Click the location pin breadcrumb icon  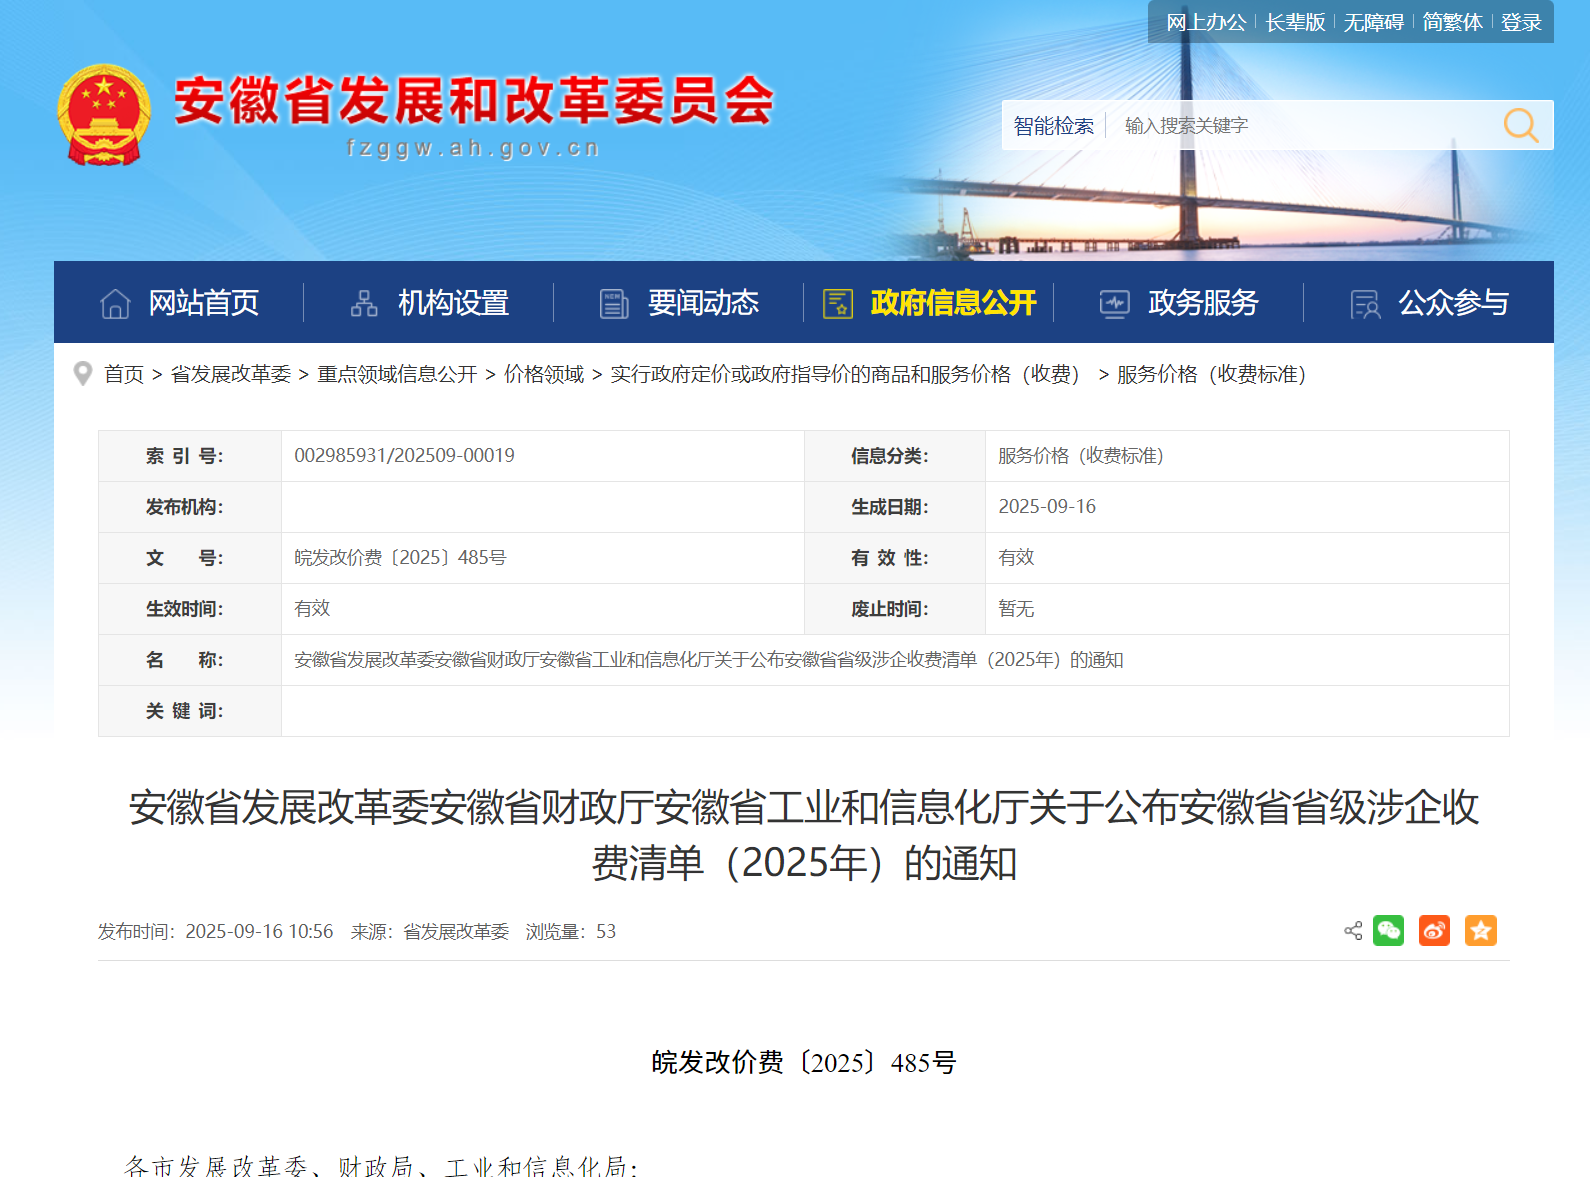(83, 374)
